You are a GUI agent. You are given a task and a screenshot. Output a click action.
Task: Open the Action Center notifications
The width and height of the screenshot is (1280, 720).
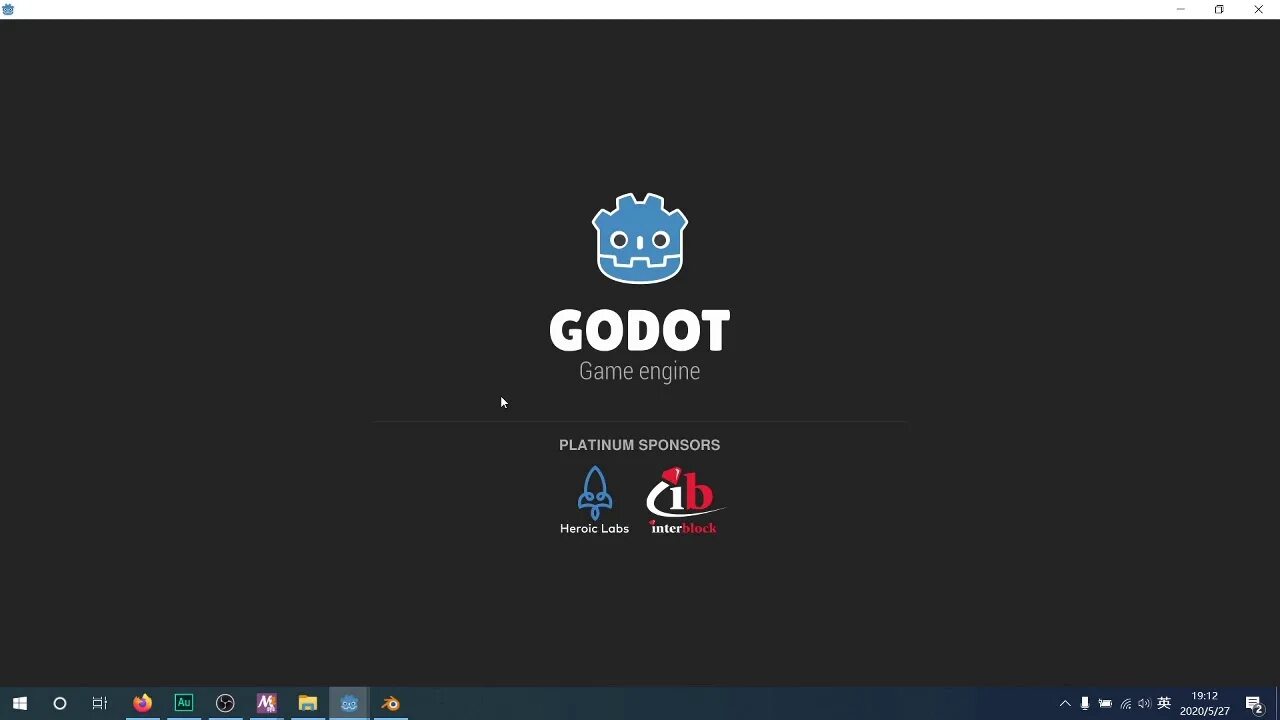point(1254,704)
